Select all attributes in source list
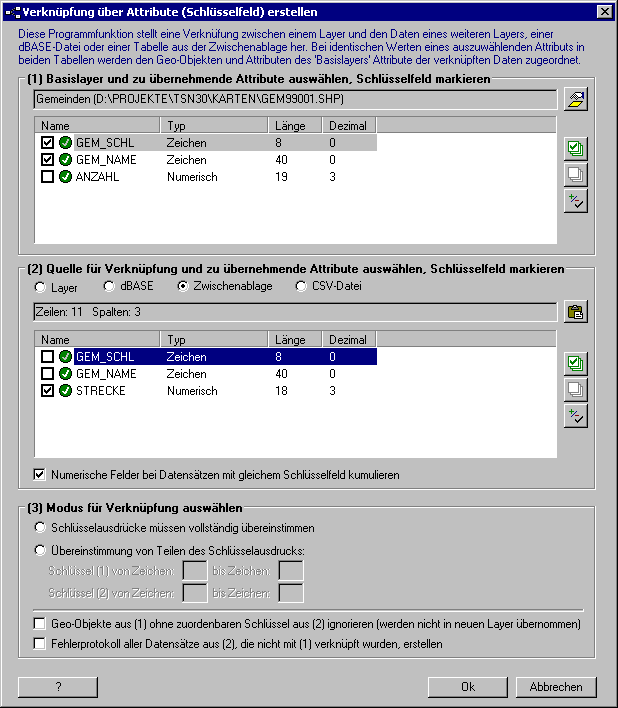 (x=576, y=363)
